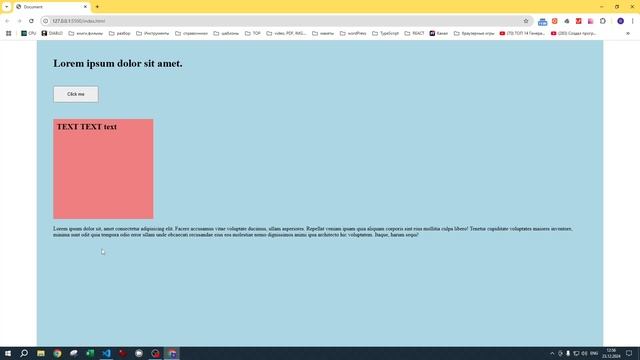Viewport: 640px width, 360px height.
Task: Open the 'Канал' bookmark
Action: (x=439, y=33)
